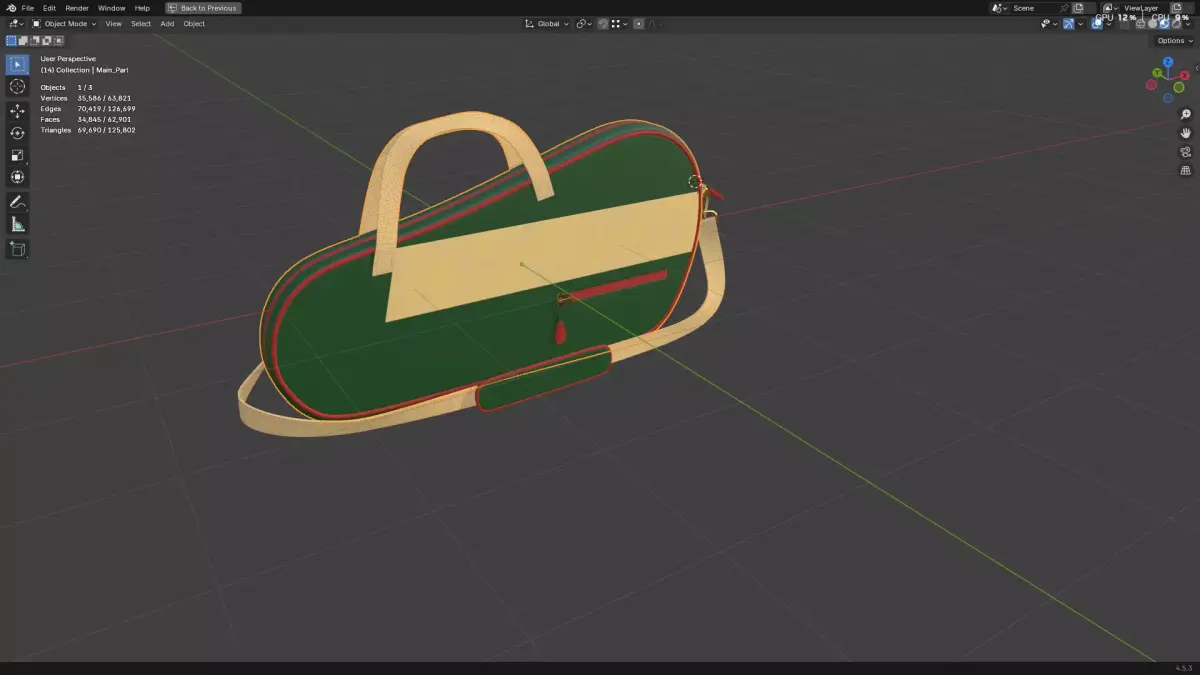Viewport: 1200px width, 675px height.
Task: Select the Measure tool
Action: [17, 224]
